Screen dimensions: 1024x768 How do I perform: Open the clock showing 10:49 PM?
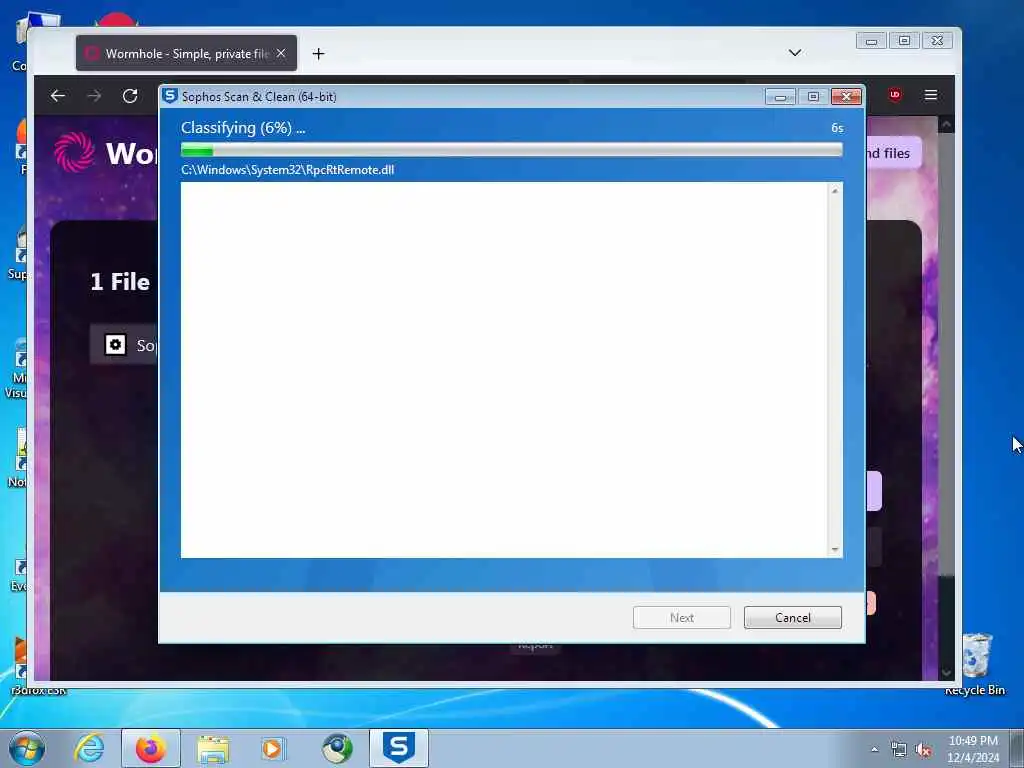973,749
